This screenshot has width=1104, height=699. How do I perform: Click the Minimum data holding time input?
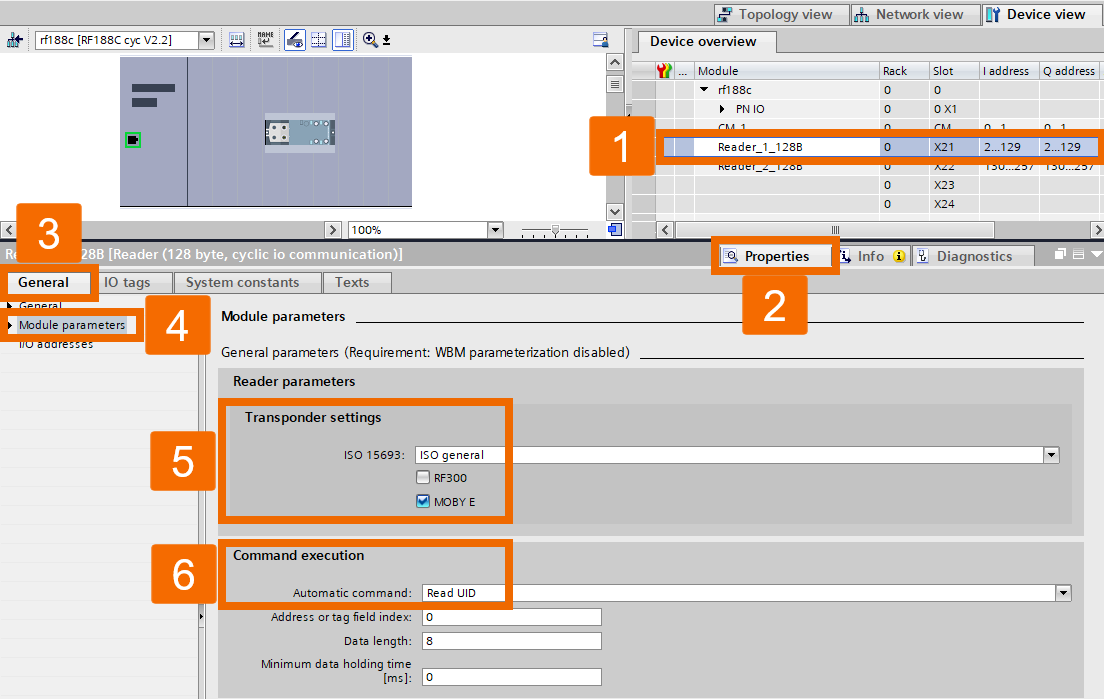coord(512,677)
